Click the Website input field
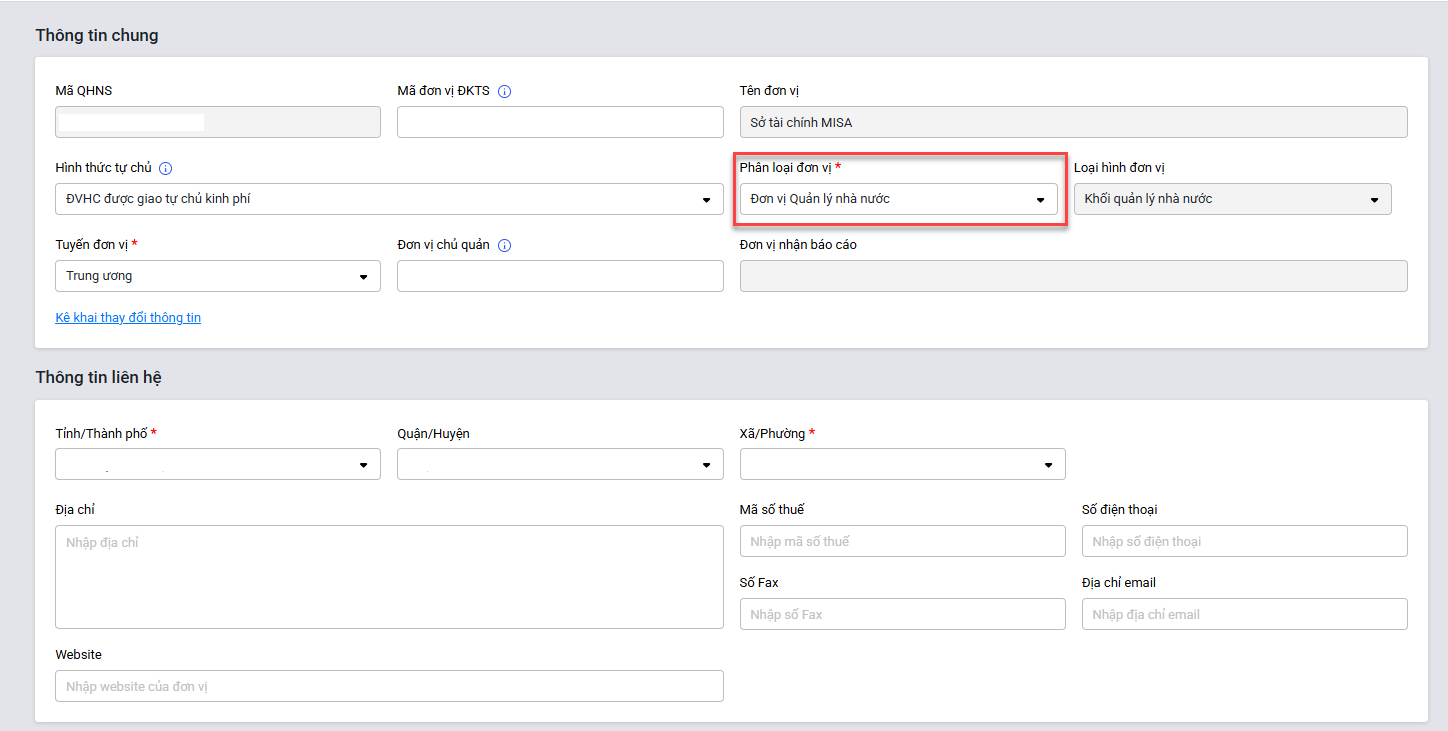This screenshot has width=1448, height=731. pyautogui.click(x=389, y=686)
